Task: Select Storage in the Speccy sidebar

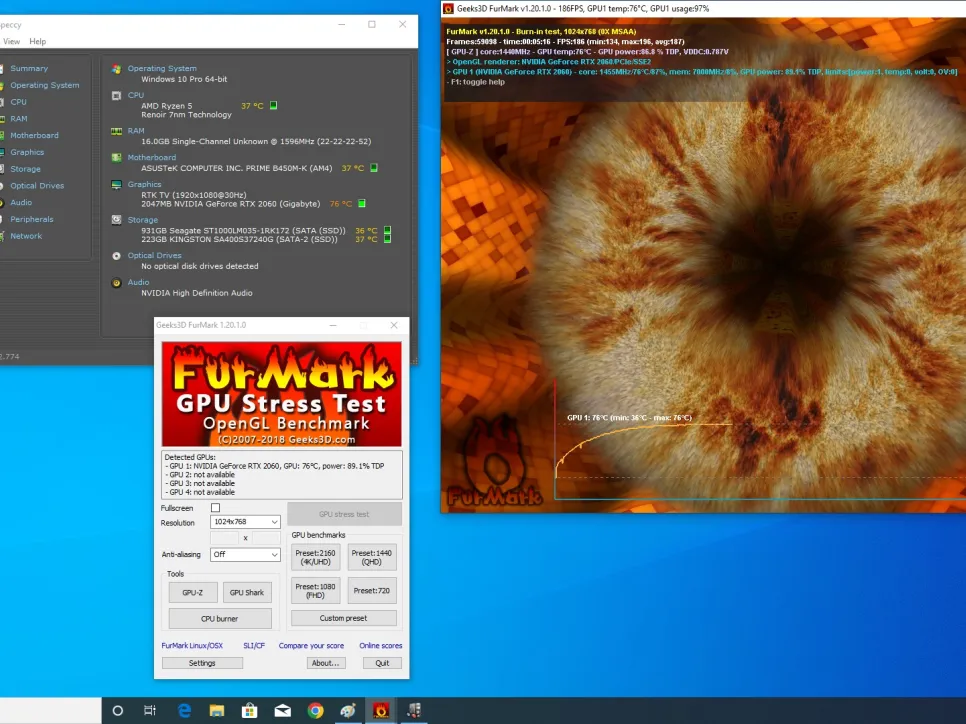Action: (x=25, y=169)
